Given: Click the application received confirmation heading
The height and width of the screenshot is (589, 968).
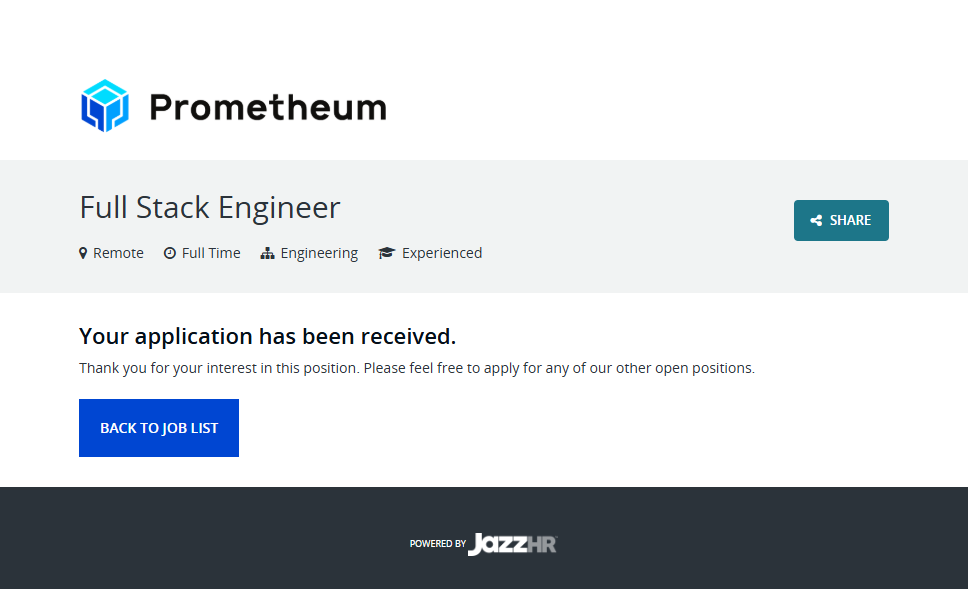Looking at the screenshot, I should coord(267,336).
